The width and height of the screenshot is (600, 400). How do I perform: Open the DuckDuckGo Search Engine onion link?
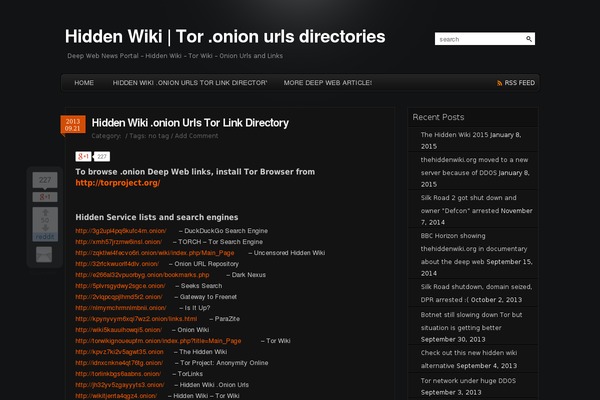click(121, 231)
